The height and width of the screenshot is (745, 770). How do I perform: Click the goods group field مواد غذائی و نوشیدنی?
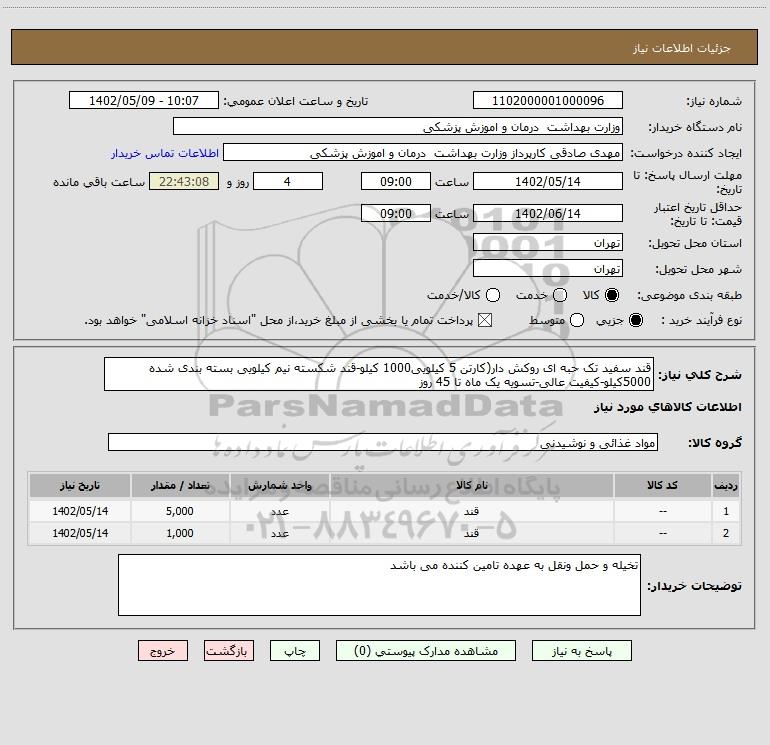tap(383, 442)
